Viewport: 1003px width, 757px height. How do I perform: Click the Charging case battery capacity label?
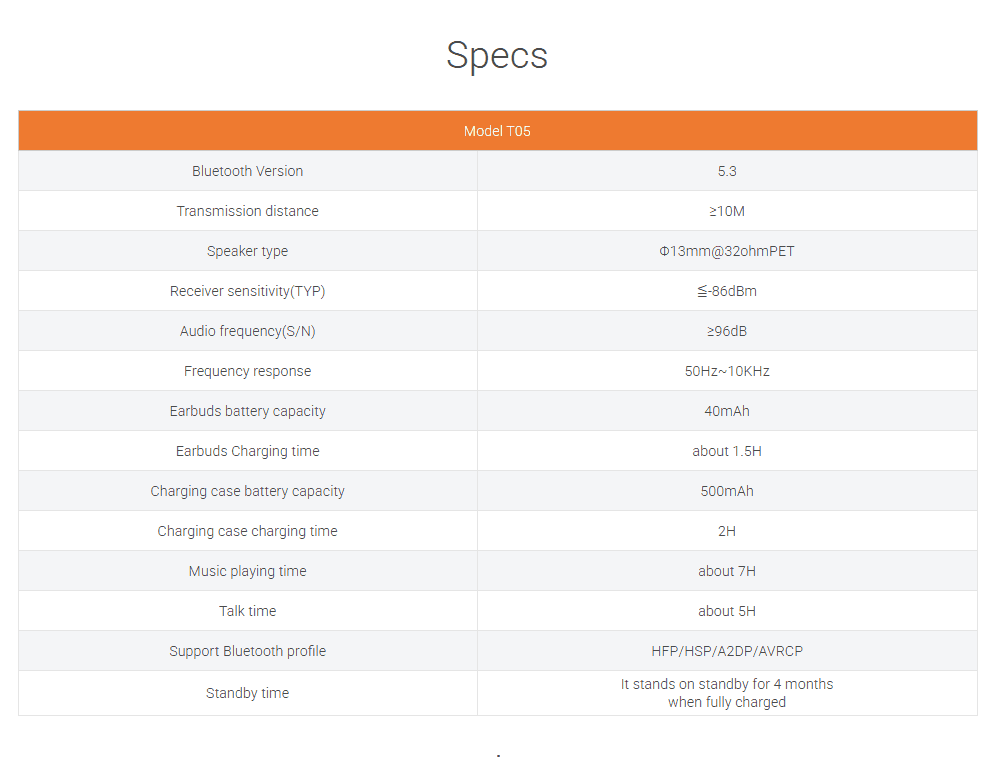(x=248, y=491)
